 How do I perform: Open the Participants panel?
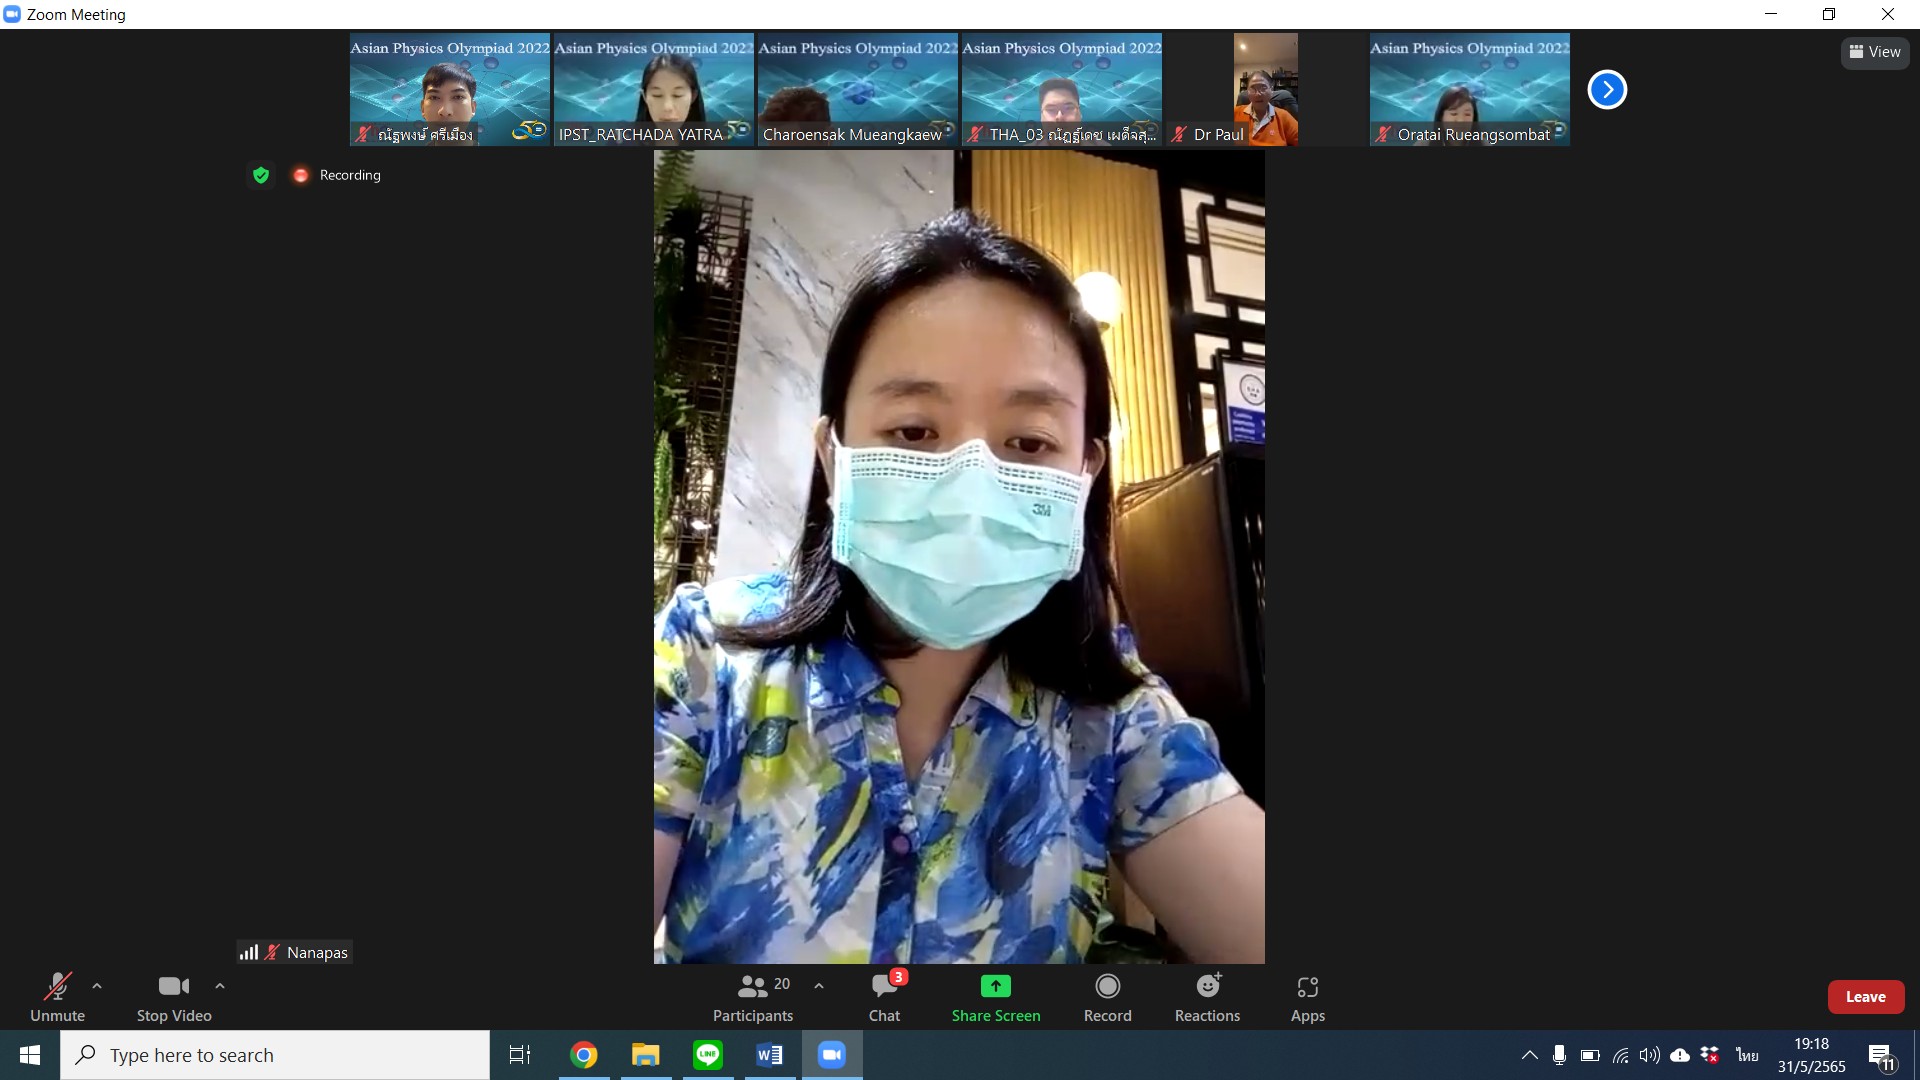click(753, 998)
